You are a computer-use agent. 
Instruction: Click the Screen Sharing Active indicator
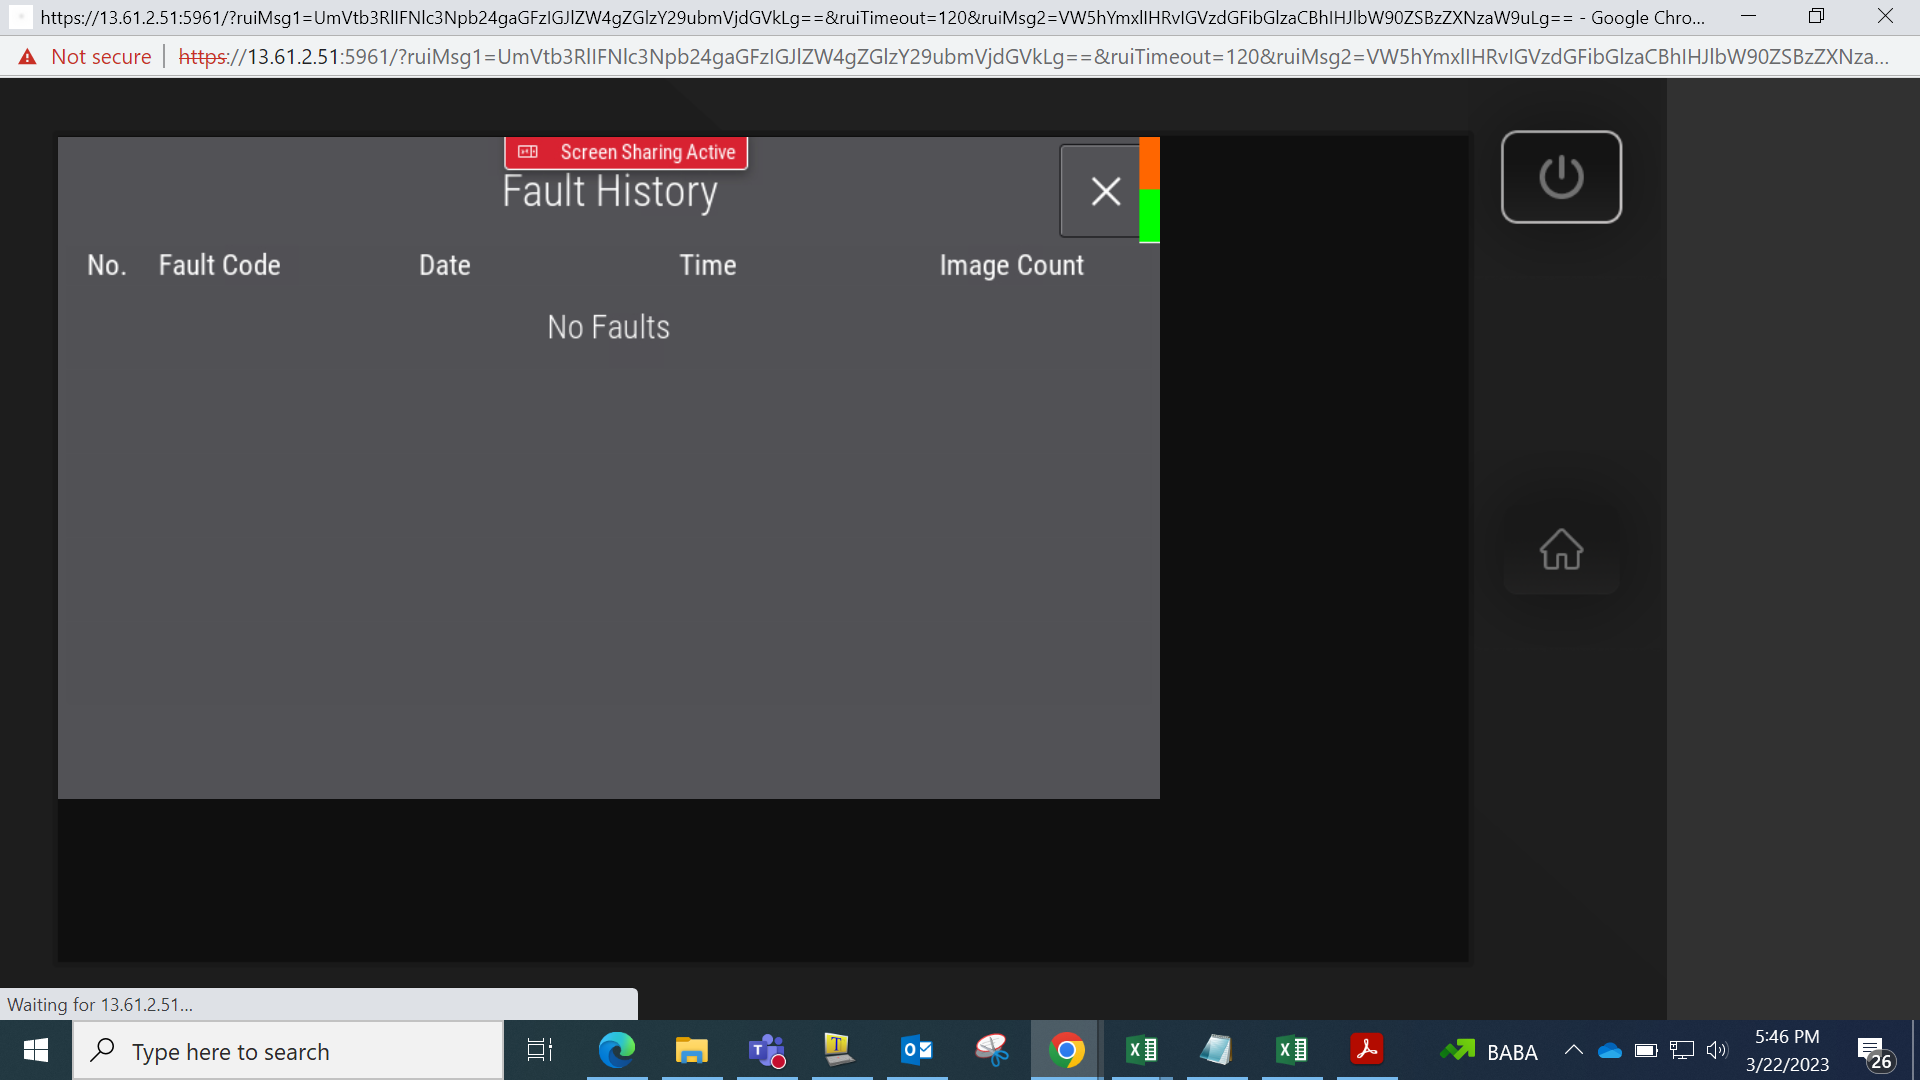click(x=626, y=152)
